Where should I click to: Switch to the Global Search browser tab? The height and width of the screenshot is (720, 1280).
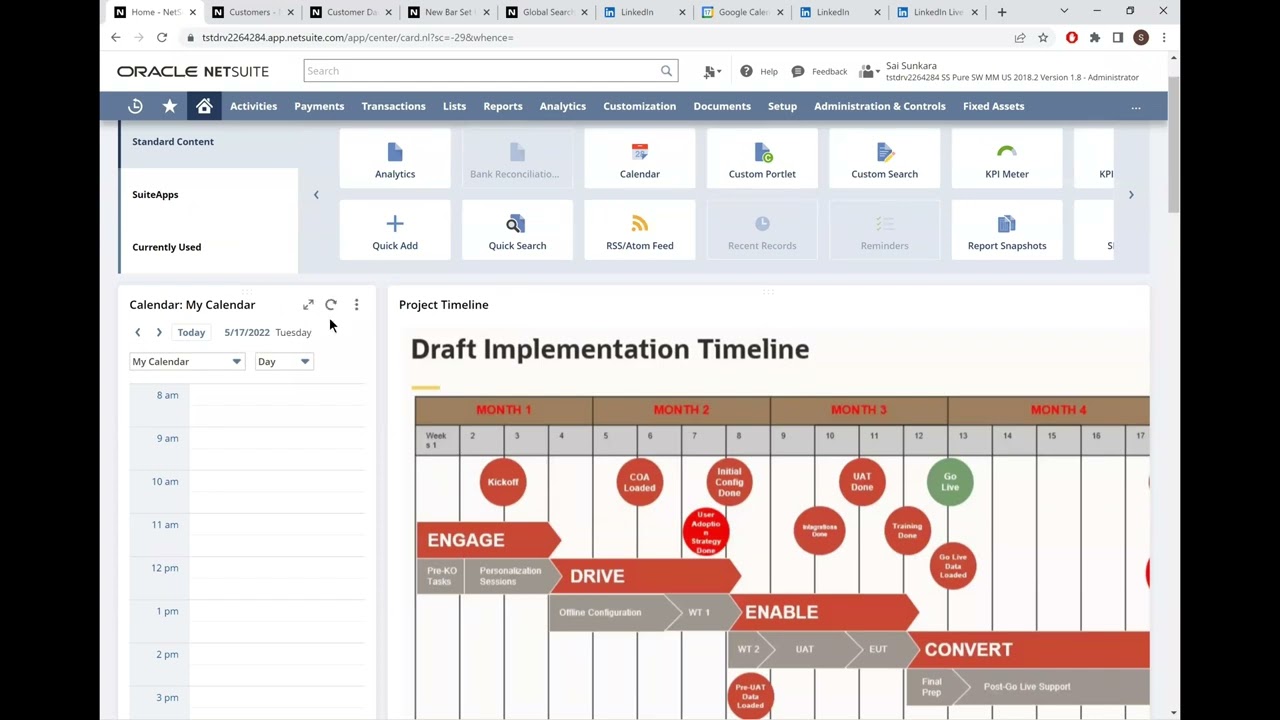click(x=547, y=12)
